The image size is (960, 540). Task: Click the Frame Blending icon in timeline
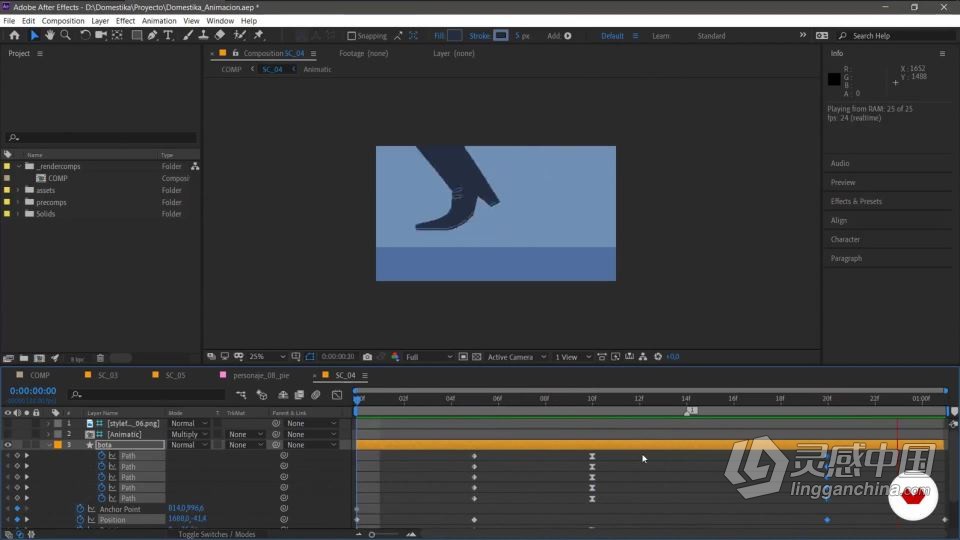coord(299,395)
